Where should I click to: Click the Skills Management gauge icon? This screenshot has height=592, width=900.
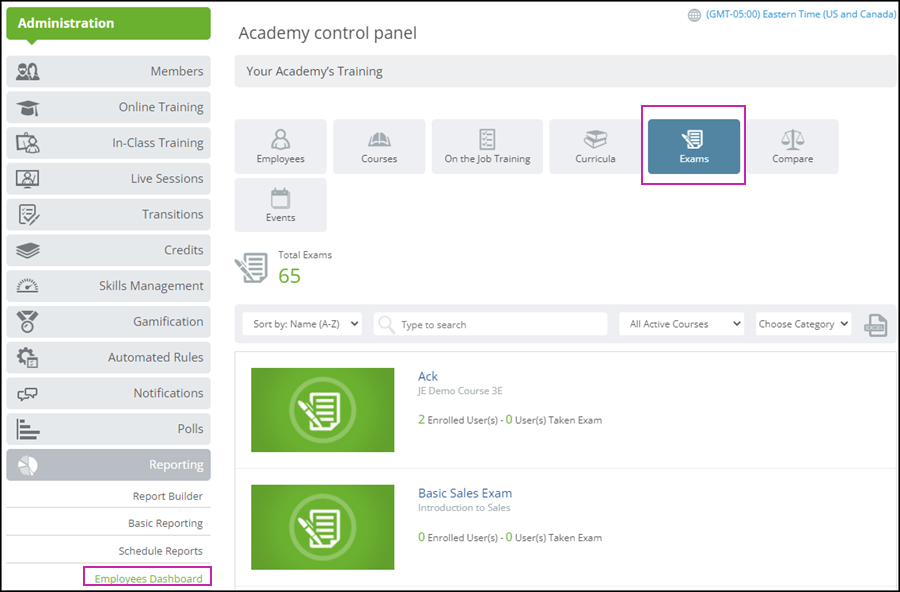pos(28,286)
